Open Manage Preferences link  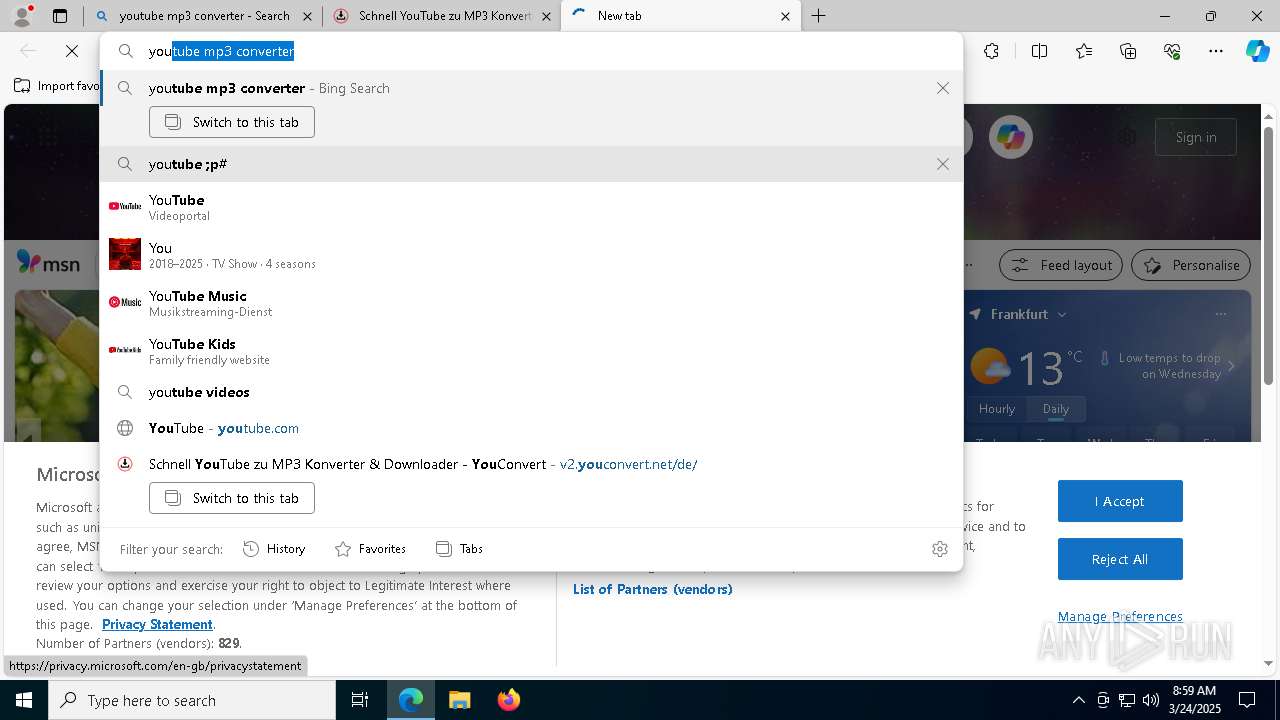[1120, 616]
